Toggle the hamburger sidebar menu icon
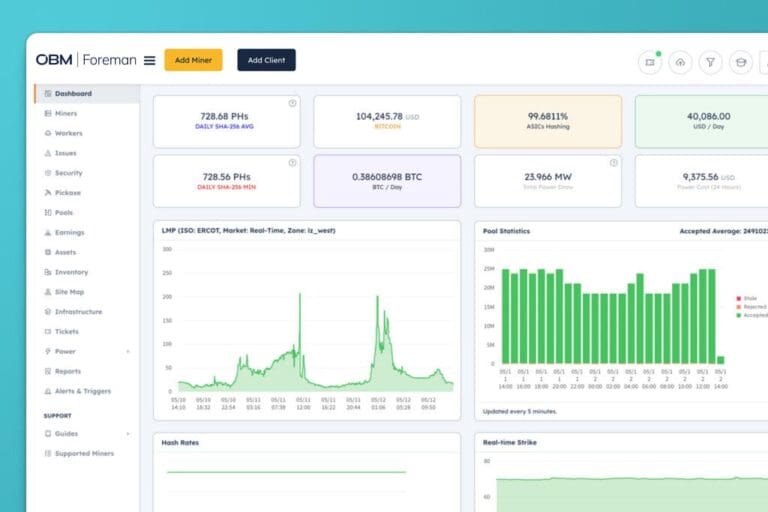 click(x=149, y=60)
